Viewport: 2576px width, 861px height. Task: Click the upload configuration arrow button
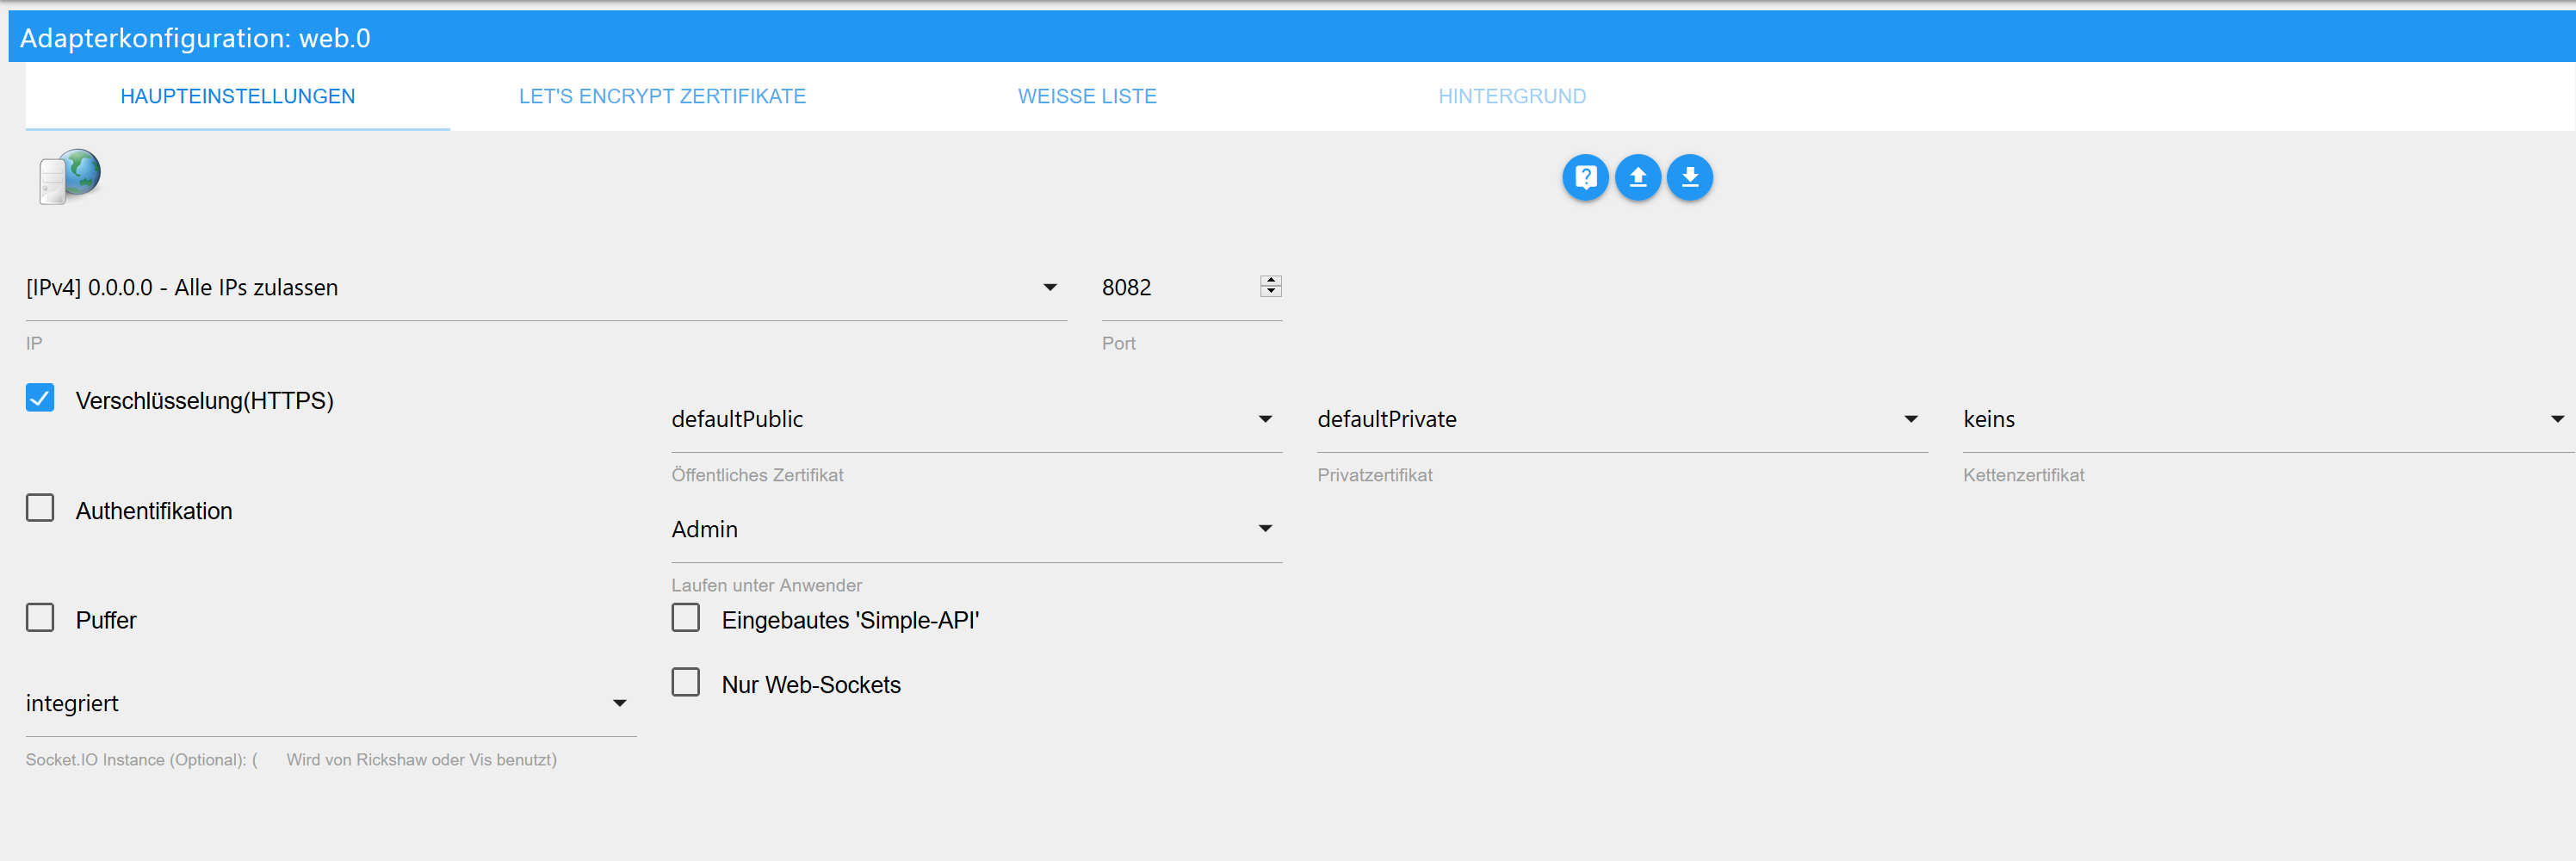pos(1637,178)
